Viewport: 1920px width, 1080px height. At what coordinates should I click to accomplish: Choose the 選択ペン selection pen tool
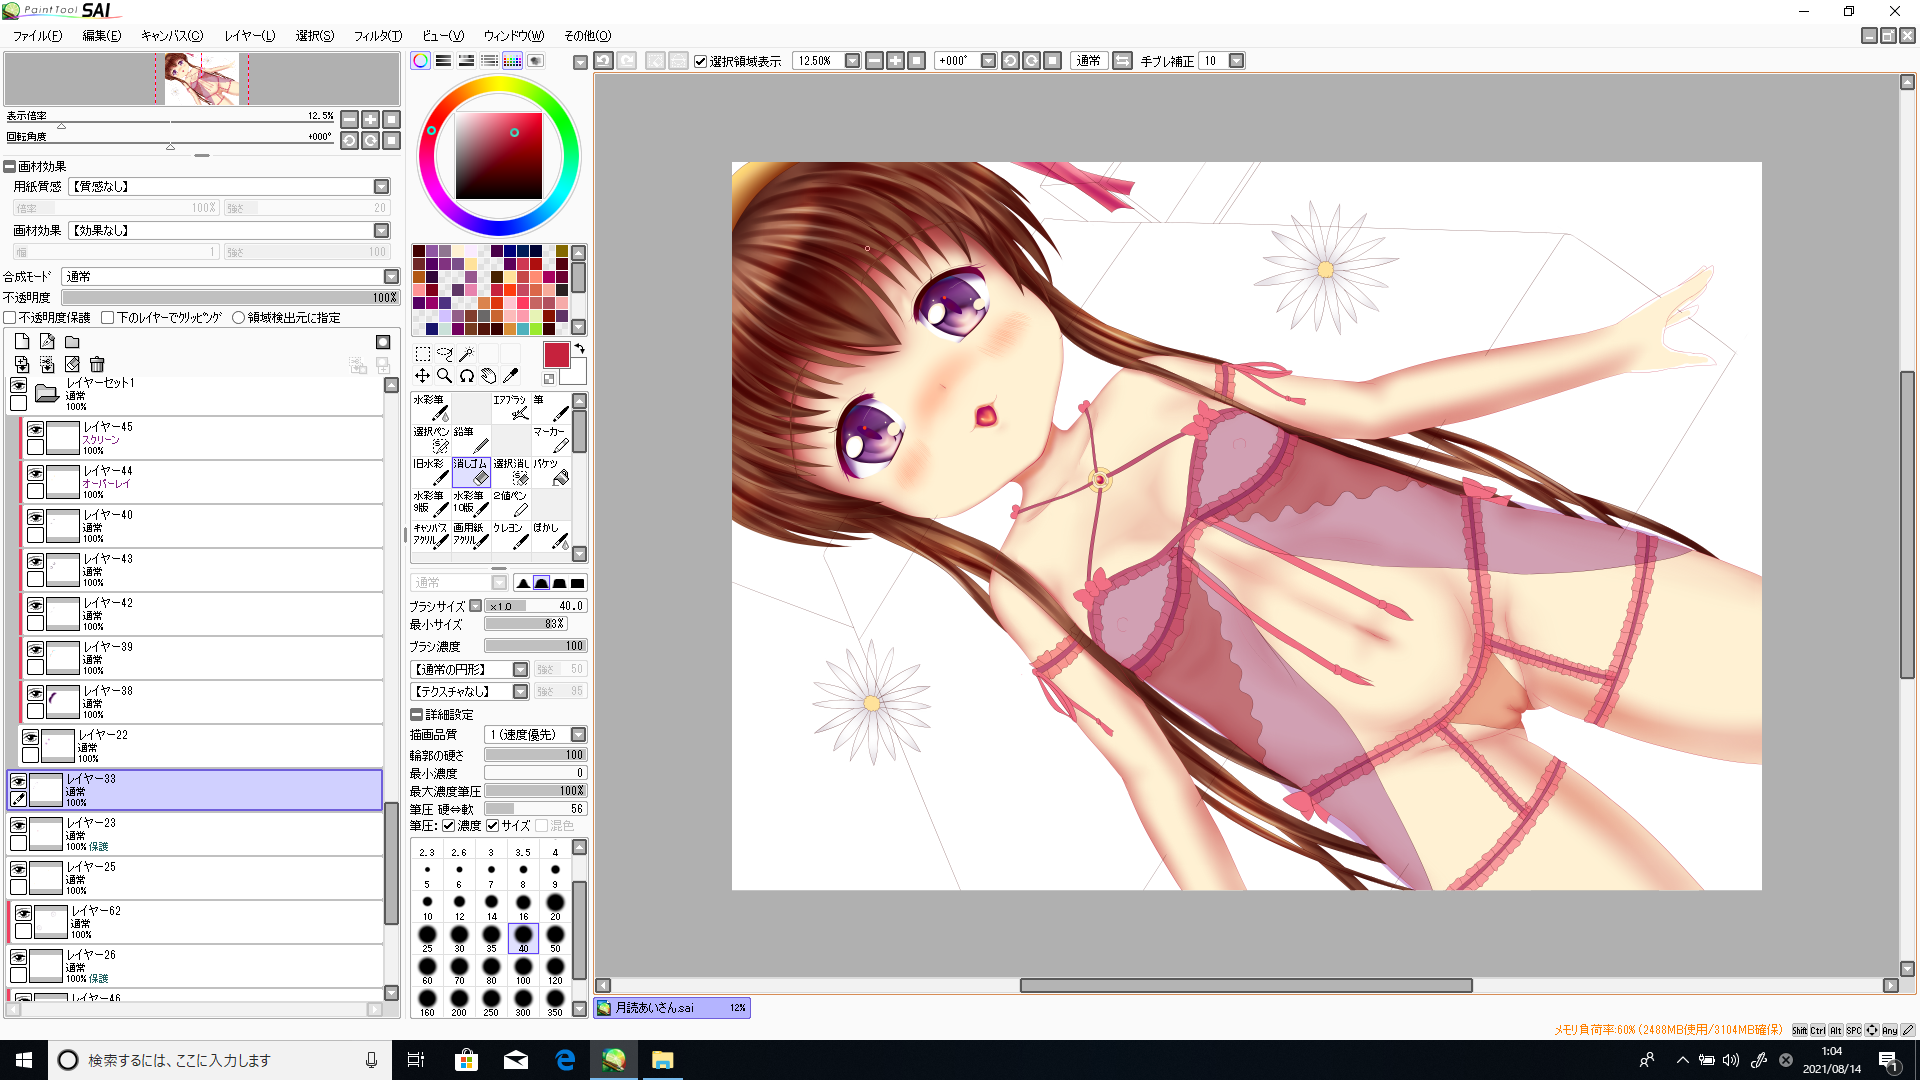(x=431, y=440)
